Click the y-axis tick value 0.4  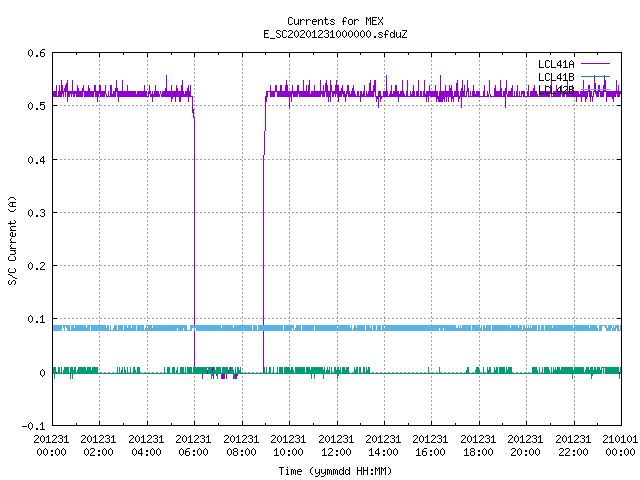tap(36, 160)
